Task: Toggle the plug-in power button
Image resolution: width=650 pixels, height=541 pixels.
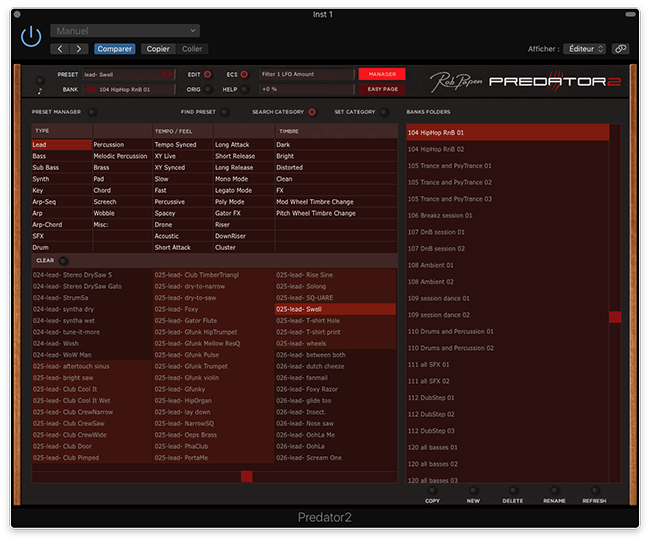Action: coord(32,36)
